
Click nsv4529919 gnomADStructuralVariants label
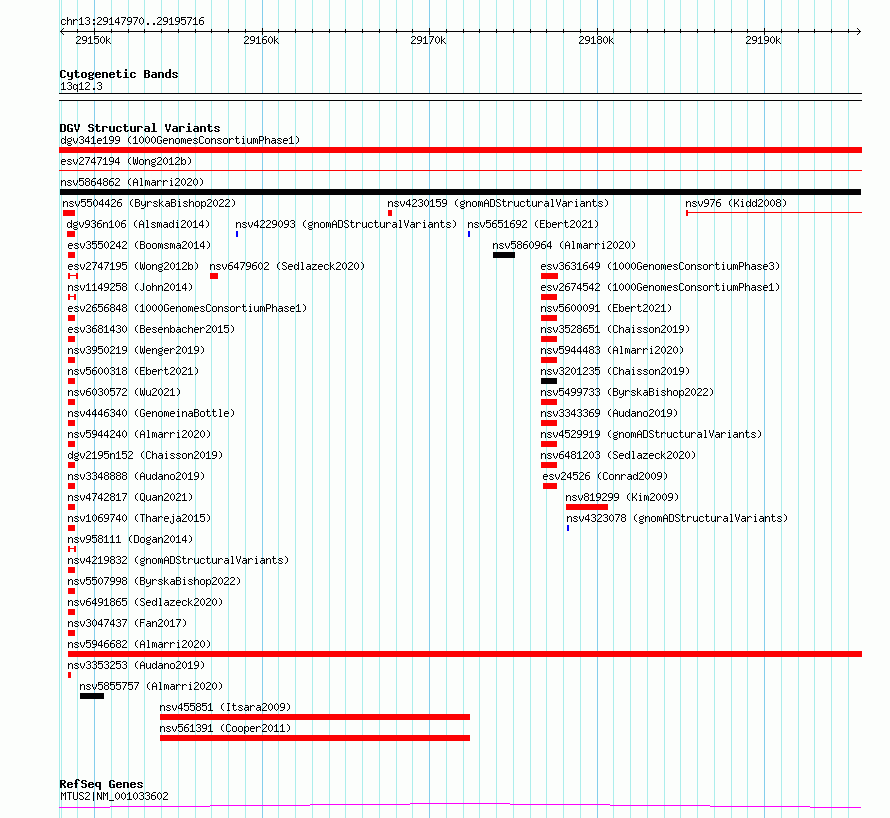click(x=651, y=434)
